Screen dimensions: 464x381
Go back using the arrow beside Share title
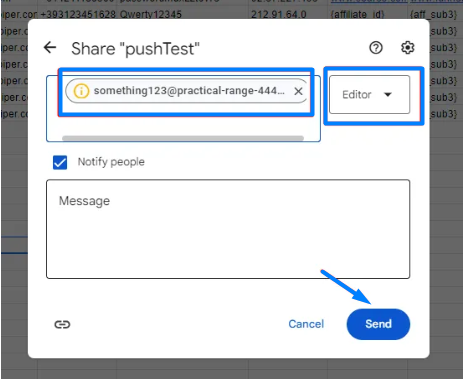pos(50,48)
